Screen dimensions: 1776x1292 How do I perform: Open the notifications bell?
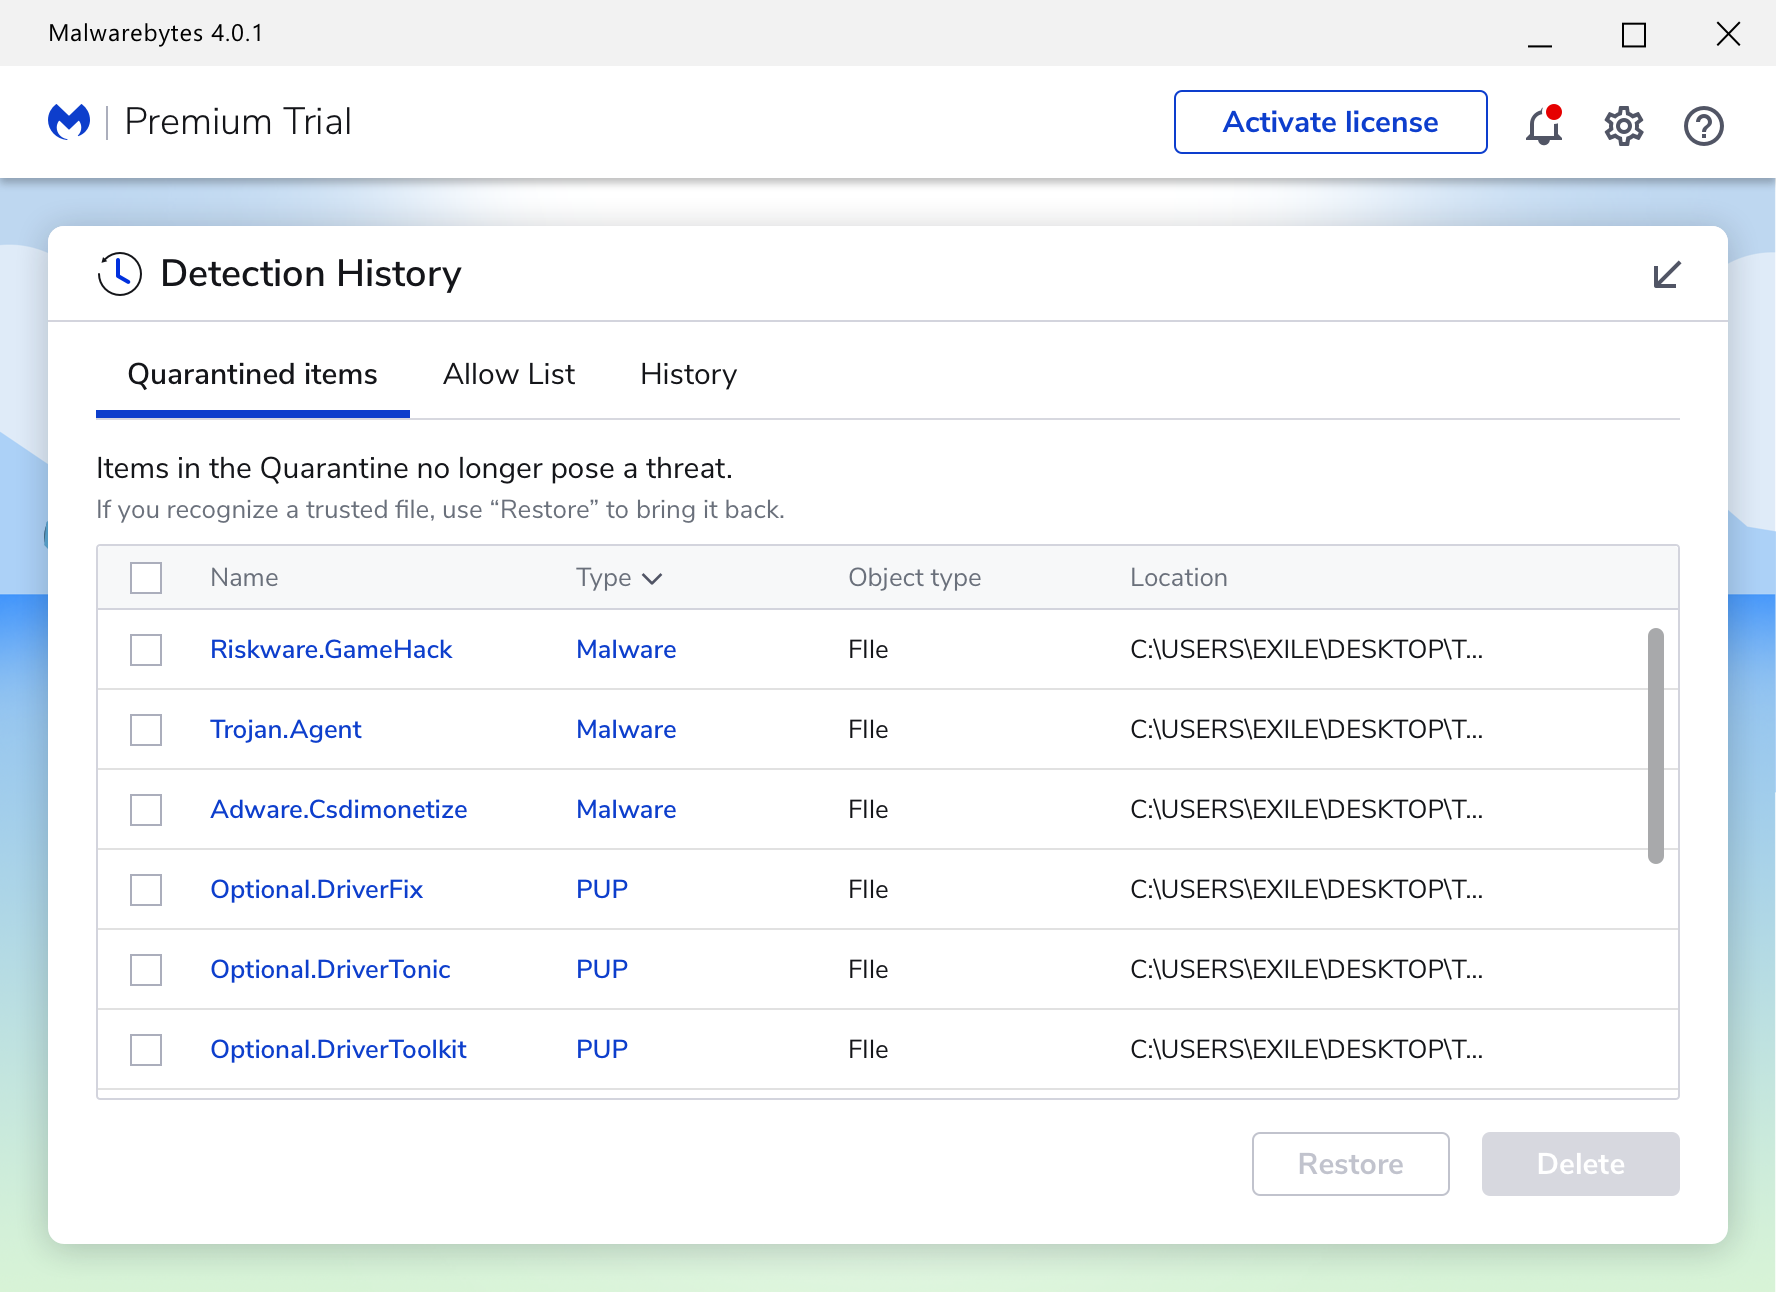pos(1544,125)
